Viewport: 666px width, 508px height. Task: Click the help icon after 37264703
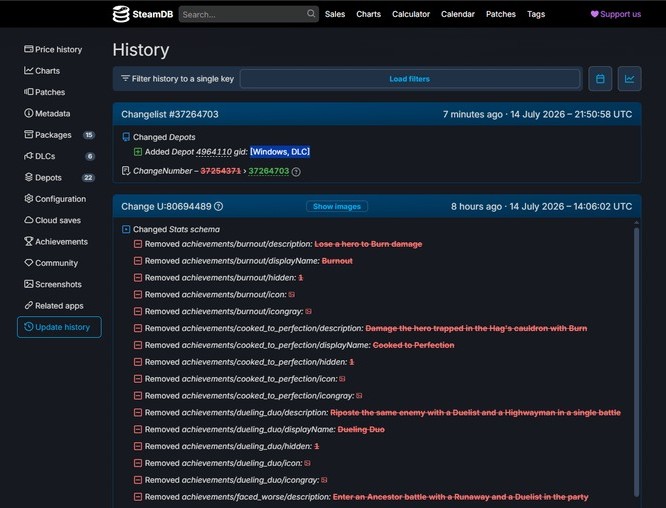pyautogui.click(x=296, y=172)
